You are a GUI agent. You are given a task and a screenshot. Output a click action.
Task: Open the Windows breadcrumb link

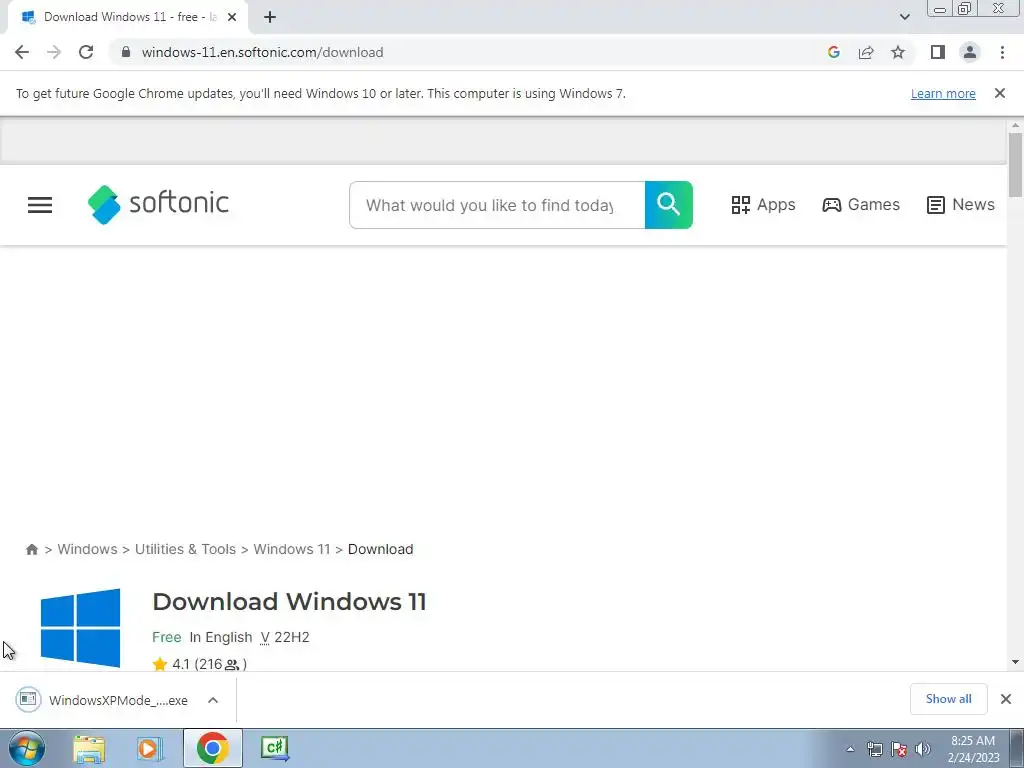[x=88, y=549]
